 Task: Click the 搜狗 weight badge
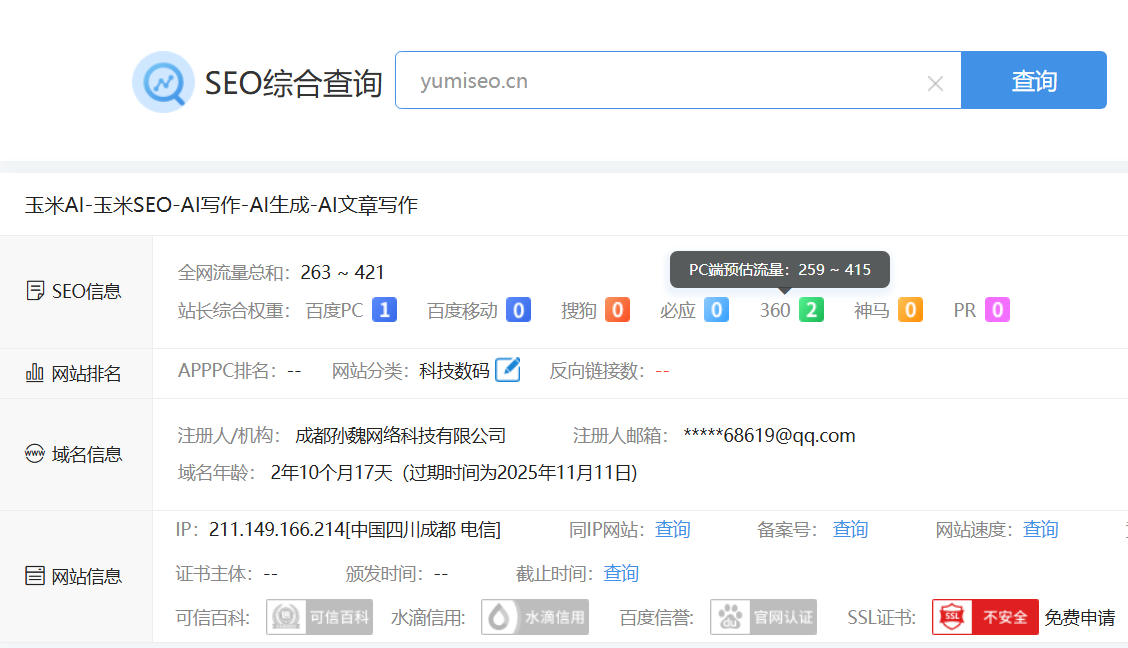click(x=617, y=310)
